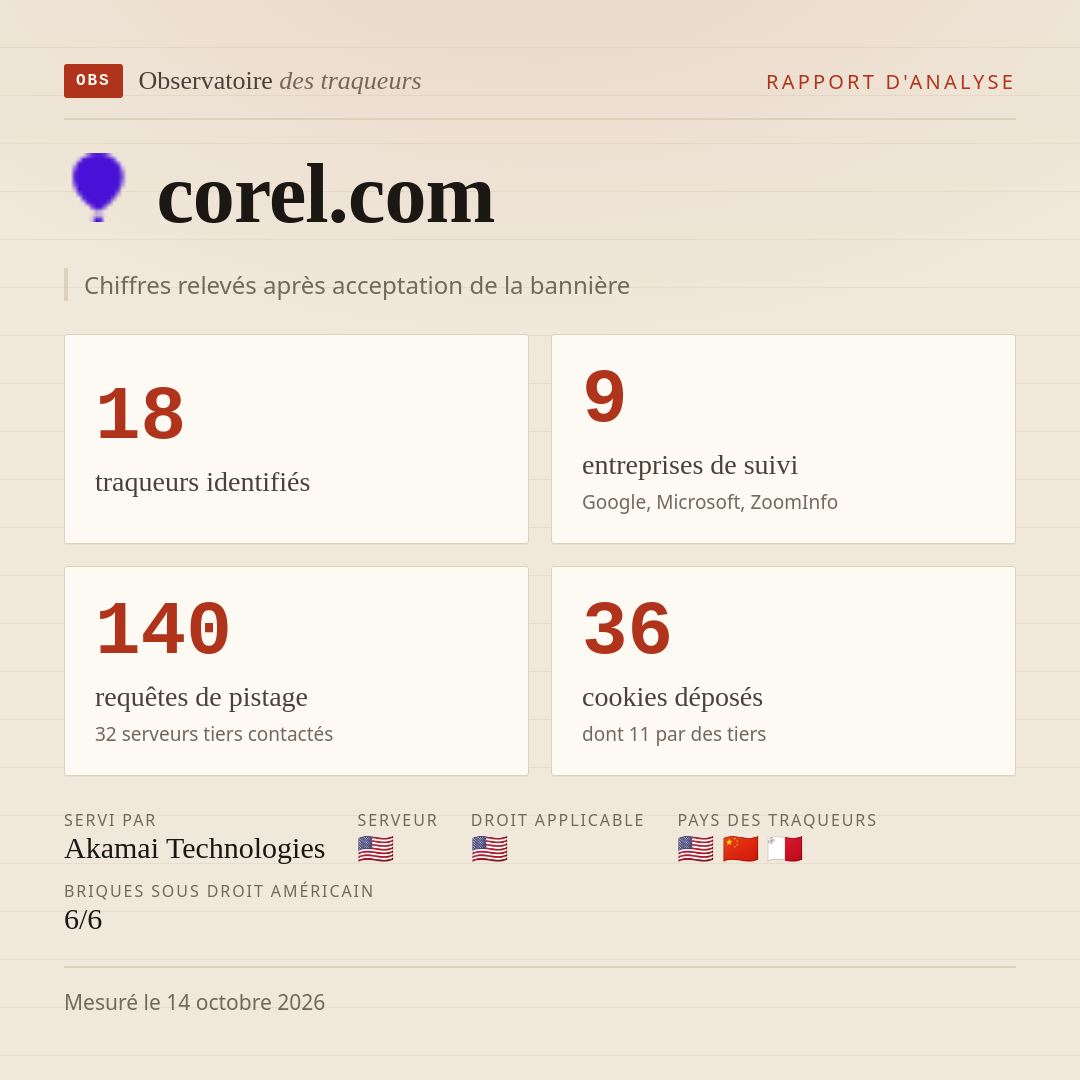Screen dimensions: 1080x1080
Task: Click the 'BRIQUES SOUS DROIT AMÉRICAIN' label
Action: pos(218,891)
